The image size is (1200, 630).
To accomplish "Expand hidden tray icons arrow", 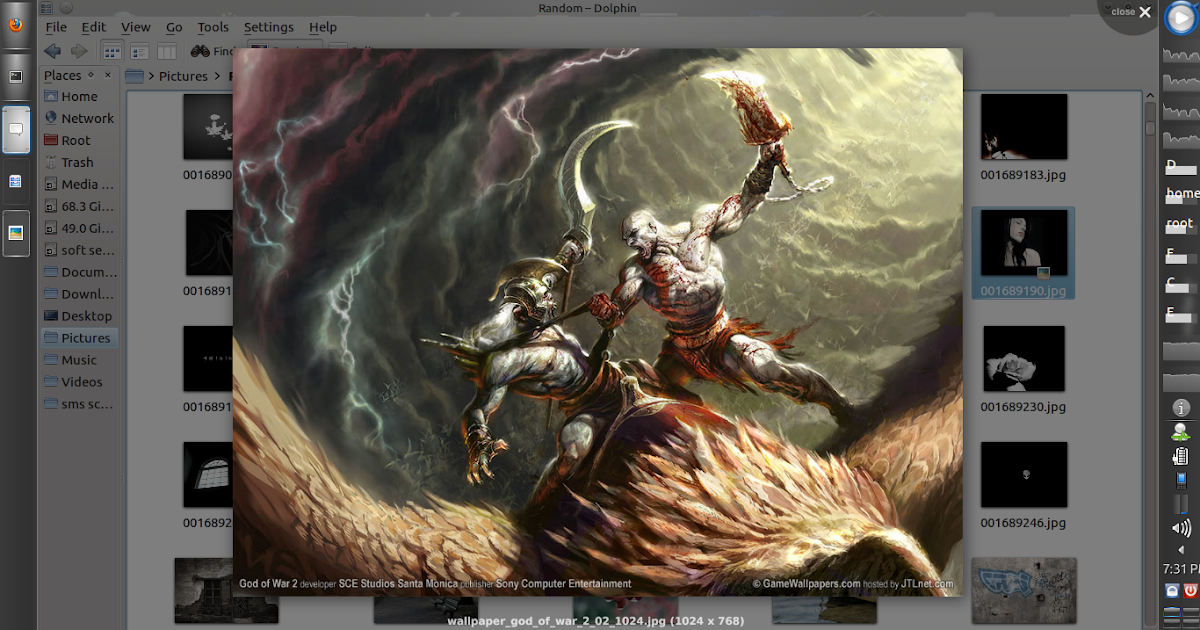I will [x=1181, y=550].
